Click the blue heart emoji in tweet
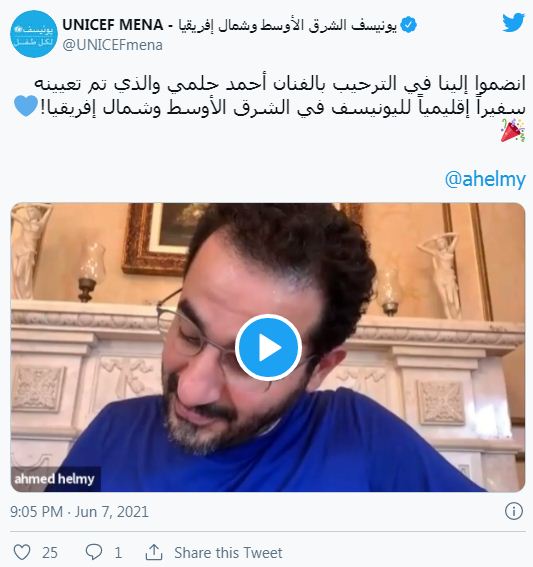Image resolution: width=533 pixels, height=567 pixels. point(26,106)
